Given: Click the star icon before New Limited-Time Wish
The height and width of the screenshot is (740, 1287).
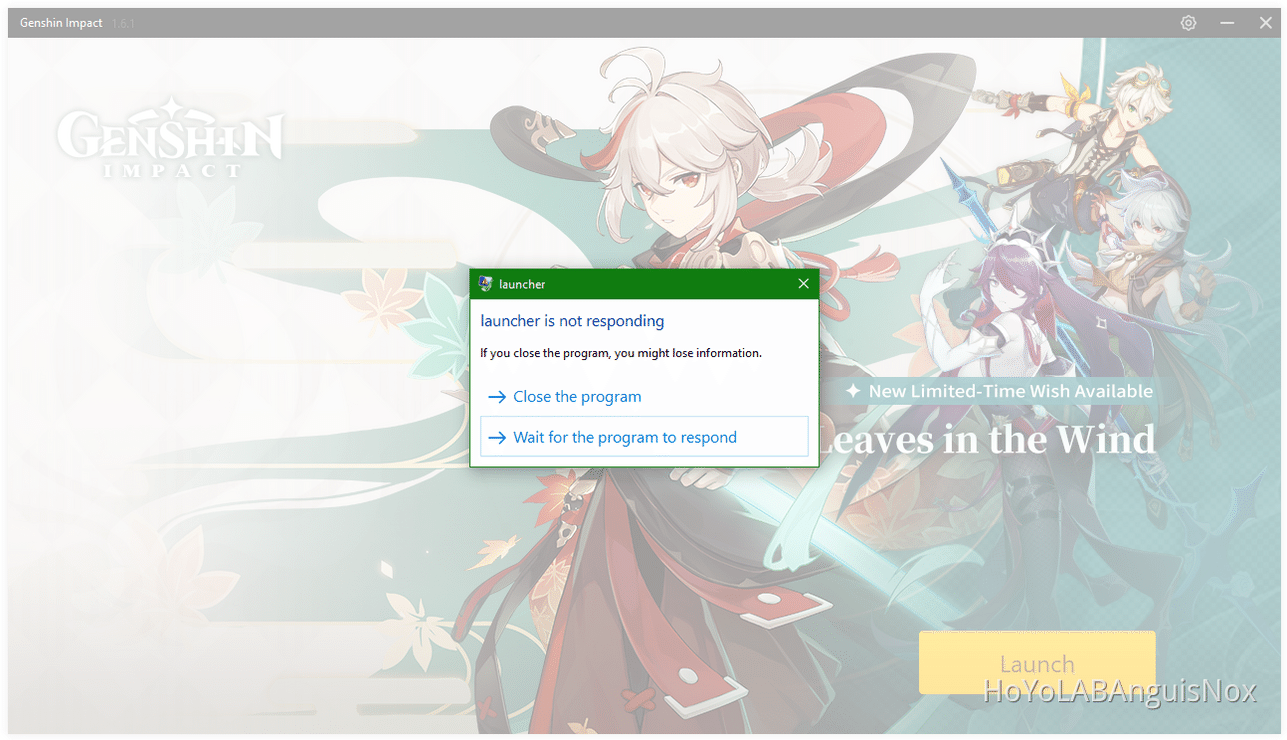Looking at the screenshot, I should click(855, 391).
